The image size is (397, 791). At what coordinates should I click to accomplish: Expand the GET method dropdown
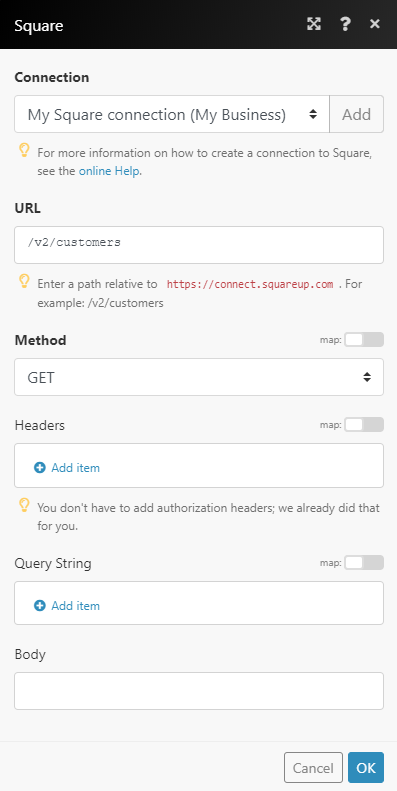[x=199, y=377]
